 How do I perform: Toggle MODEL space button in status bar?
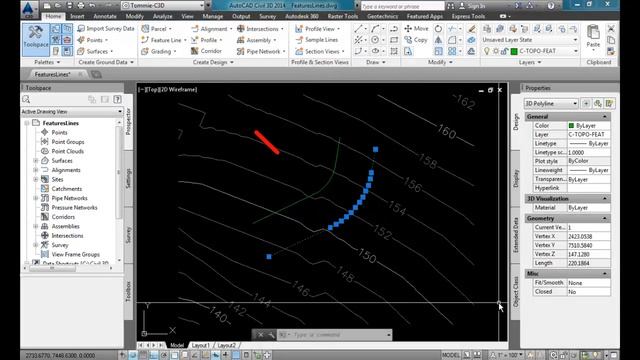pyautogui.click(x=451, y=355)
